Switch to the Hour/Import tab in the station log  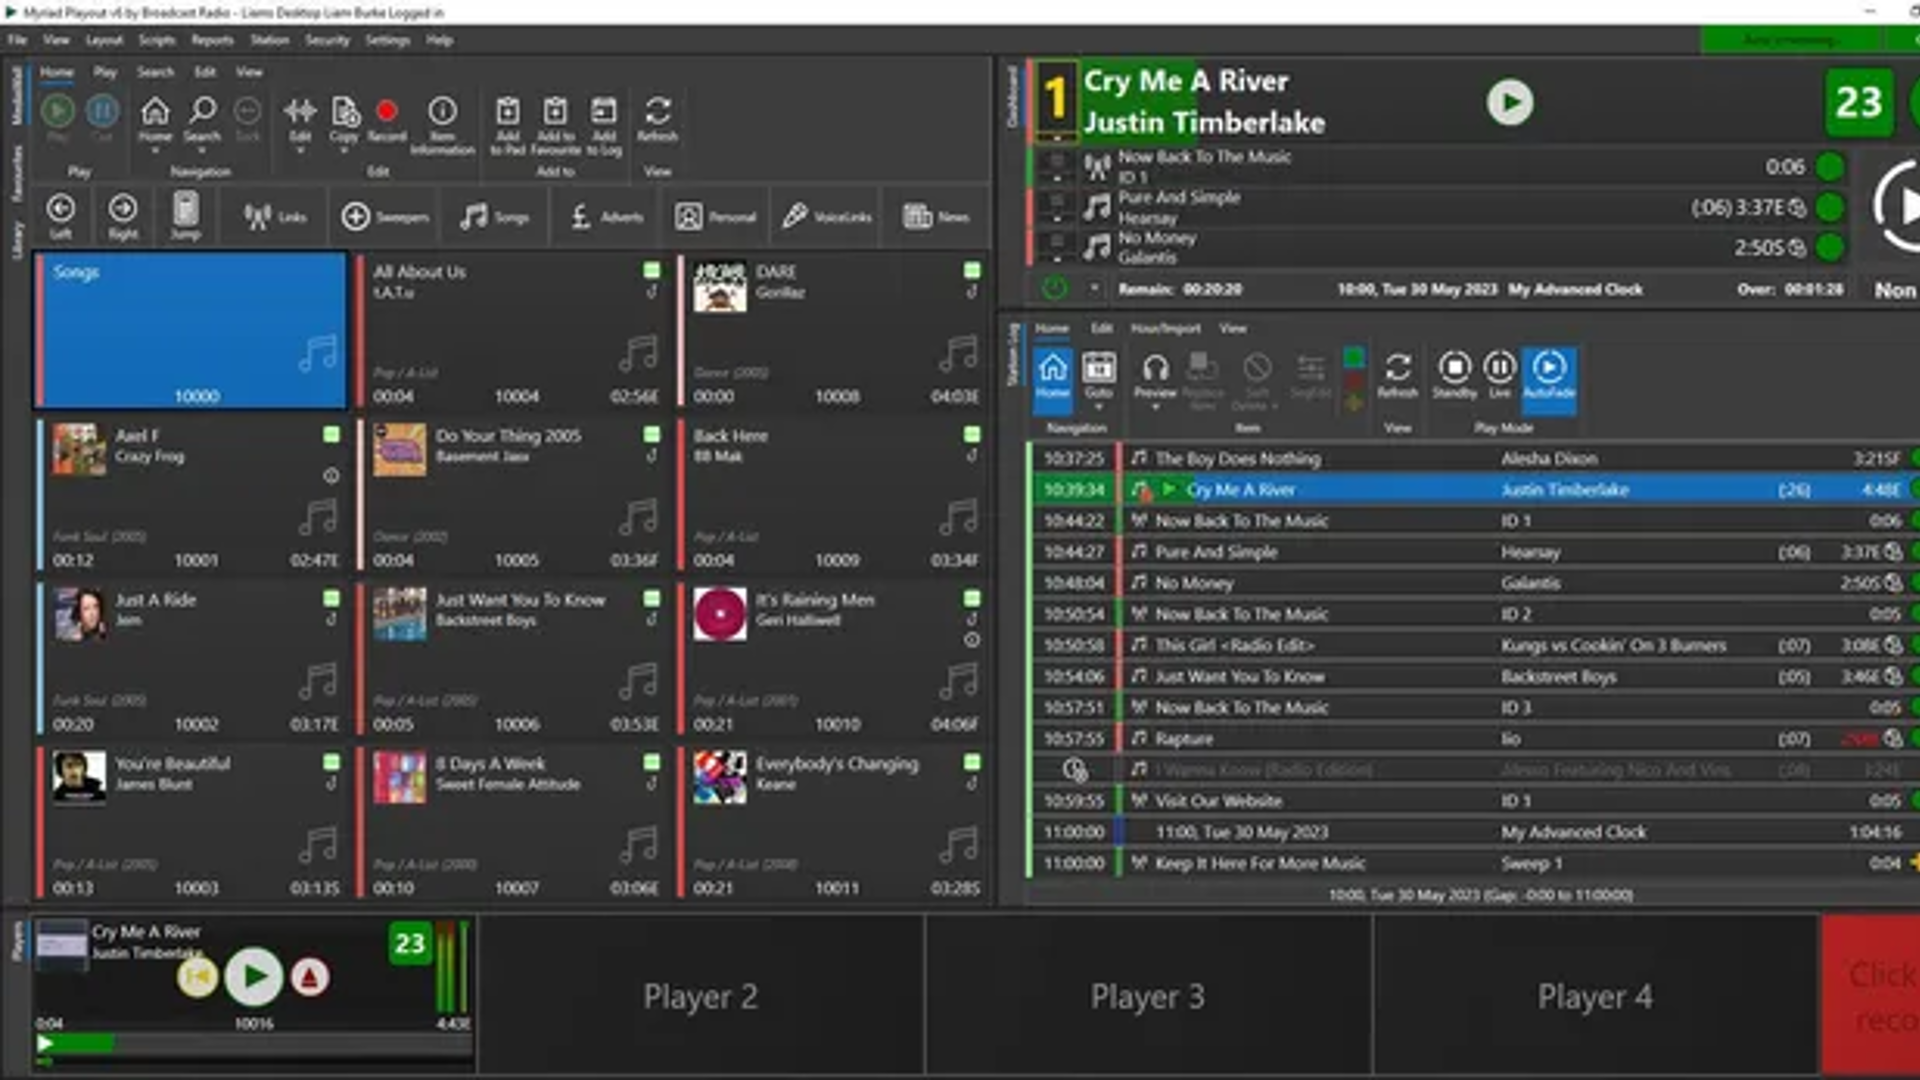[1165, 328]
